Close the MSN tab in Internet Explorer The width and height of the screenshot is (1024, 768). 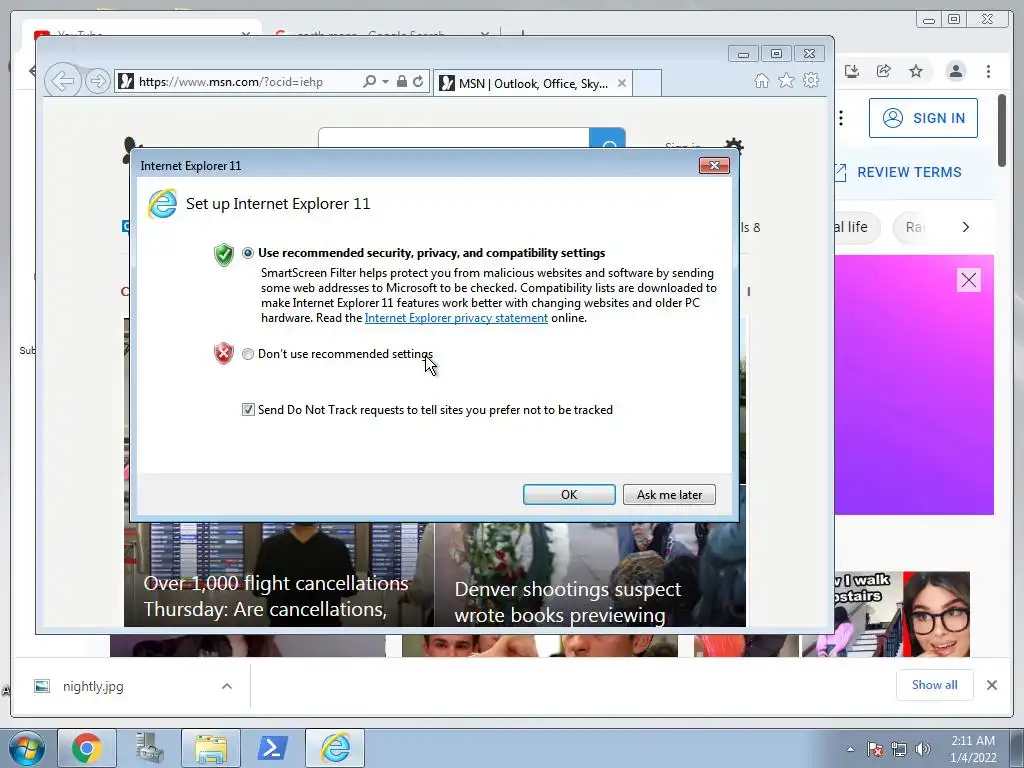pos(622,83)
